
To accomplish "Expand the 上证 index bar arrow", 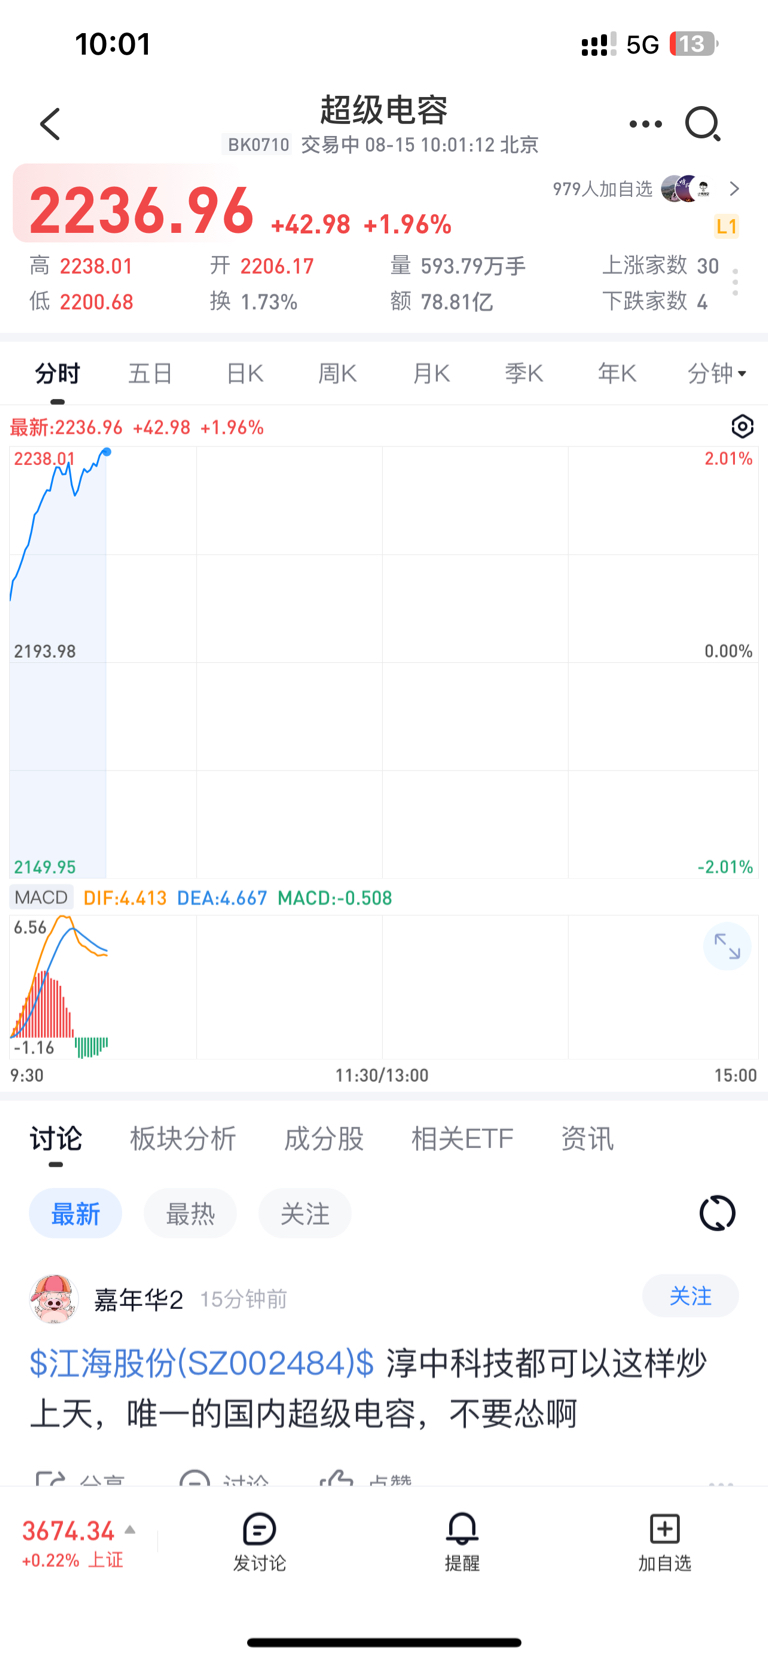I will pyautogui.click(x=130, y=1530).
